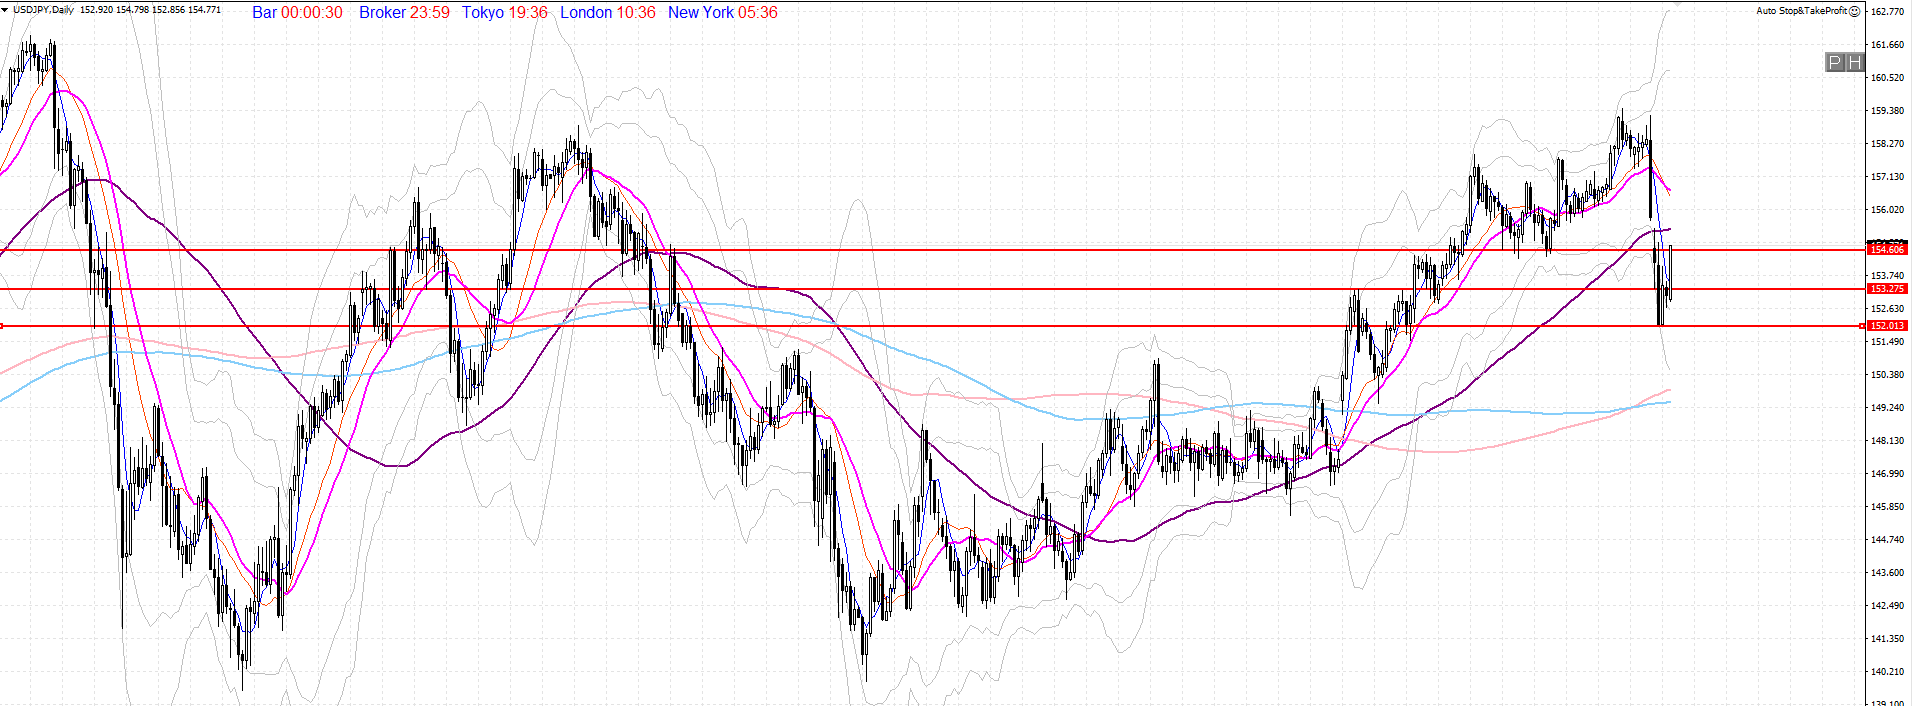The image size is (1912, 706).
Task: Click the left-edge handle of the 152.013 line
Action: [x=2, y=326]
